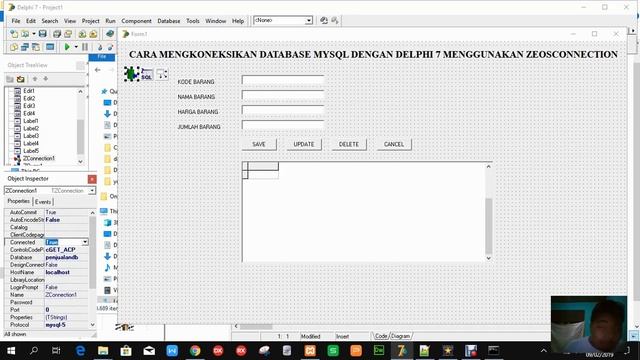This screenshot has height=360, width=640.
Task: Click the NAMA BARANG input field
Action: tap(283, 95)
